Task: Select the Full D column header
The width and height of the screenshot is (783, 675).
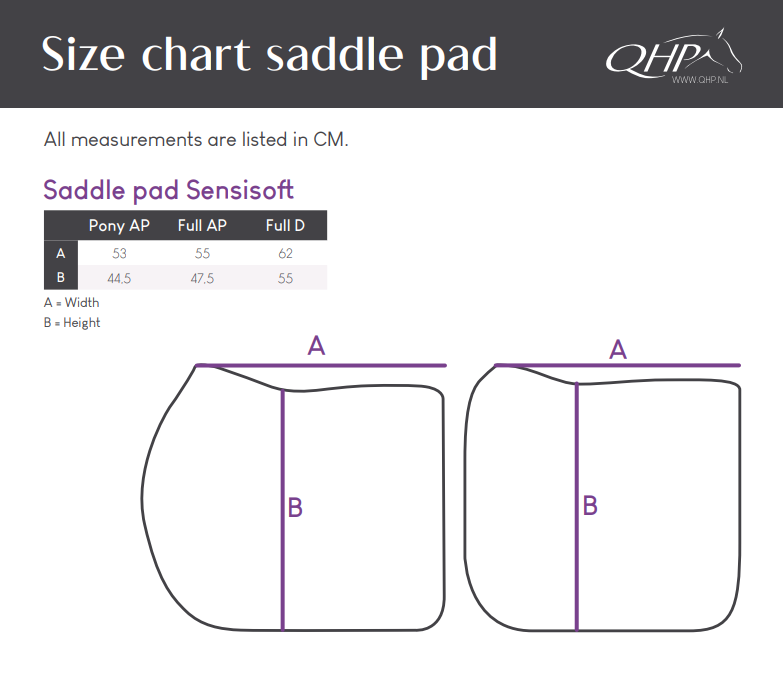Action: 285,225
